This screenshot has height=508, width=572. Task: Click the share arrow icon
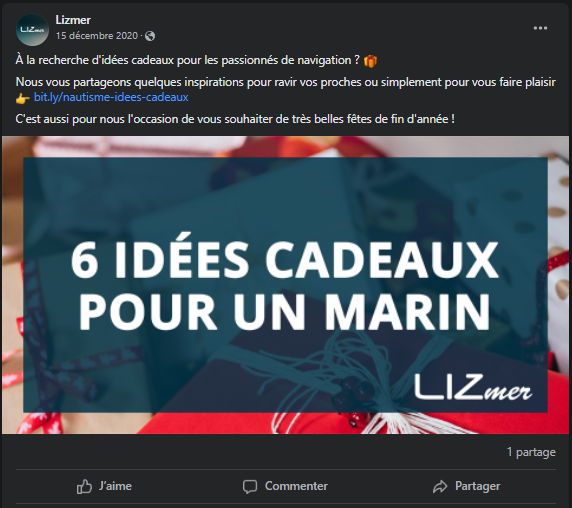pyautogui.click(x=440, y=486)
